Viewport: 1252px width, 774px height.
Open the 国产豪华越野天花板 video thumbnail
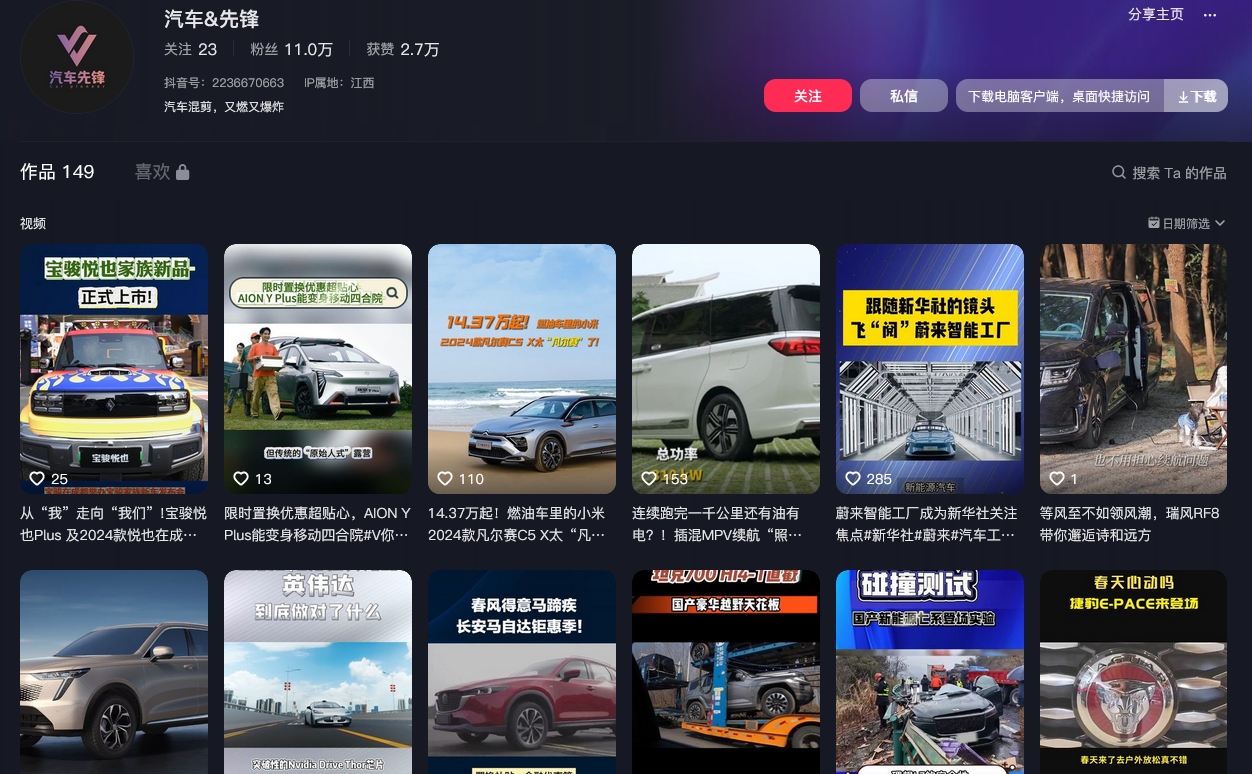click(x=726, y=672)
